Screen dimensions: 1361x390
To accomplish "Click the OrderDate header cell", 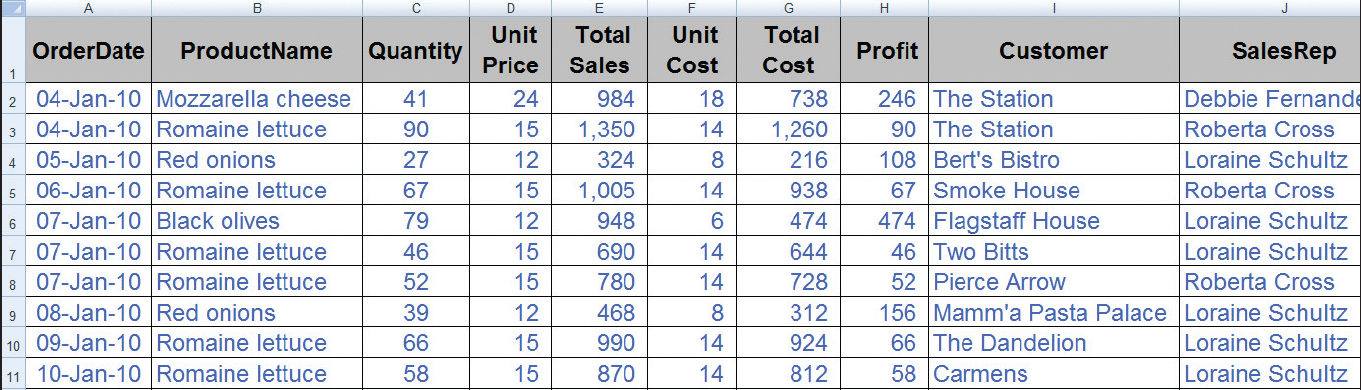I will tap(89, 50).
